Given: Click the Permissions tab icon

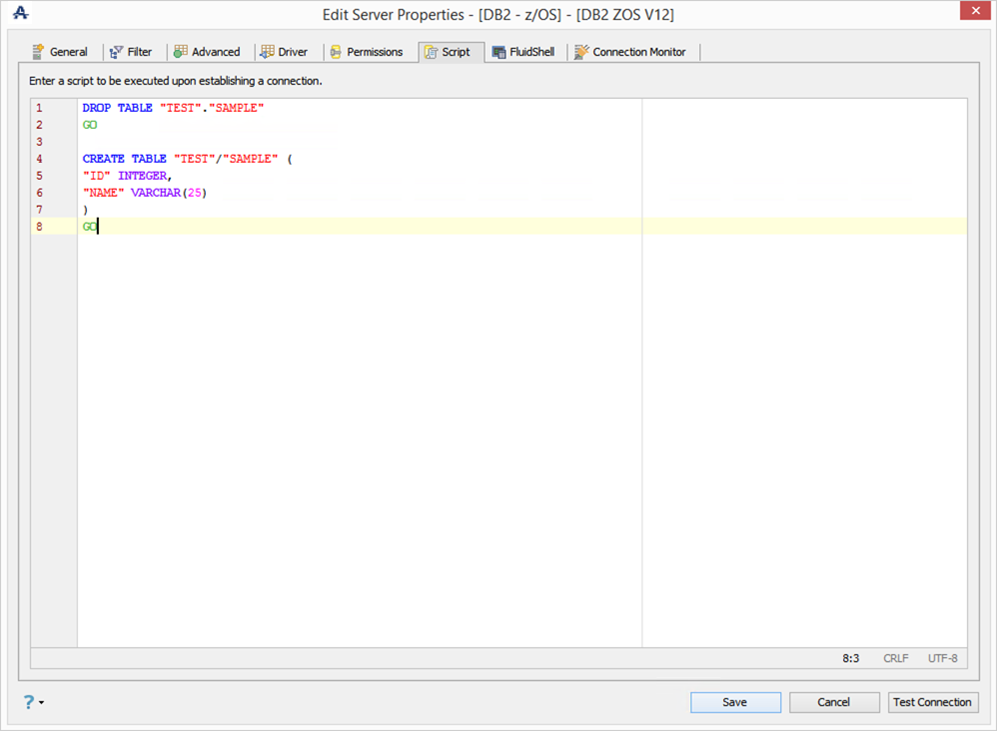Looking at the screenshot, I should [x=336, y=52].
